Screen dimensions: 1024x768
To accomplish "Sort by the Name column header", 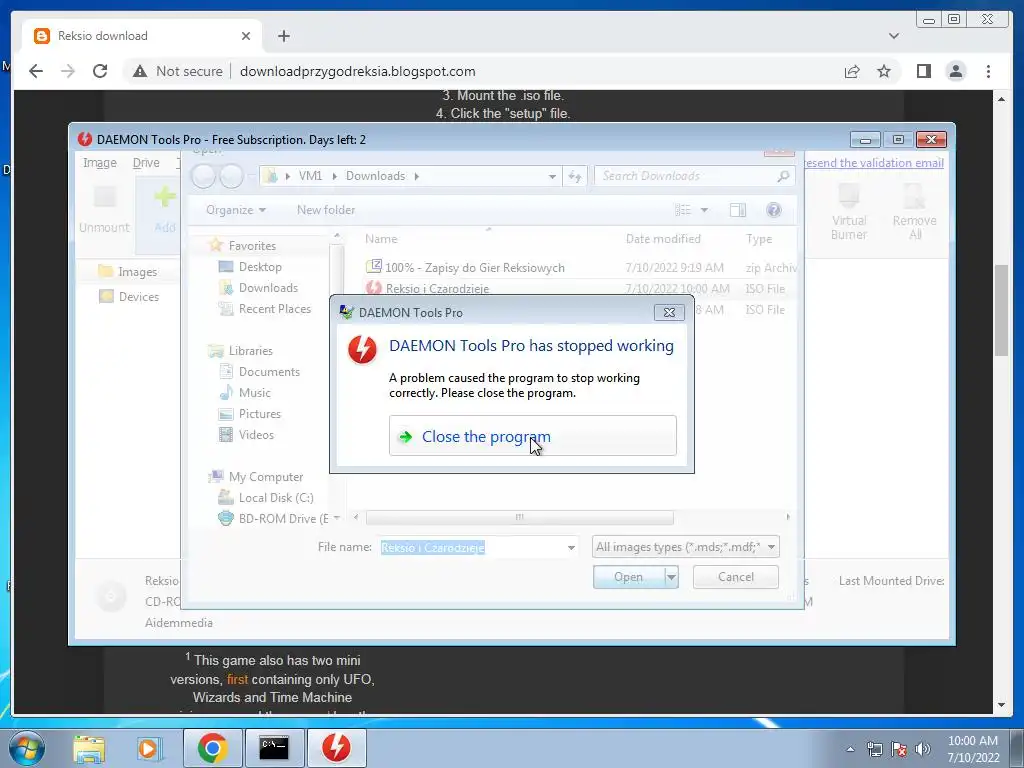I will click(381, 239).
